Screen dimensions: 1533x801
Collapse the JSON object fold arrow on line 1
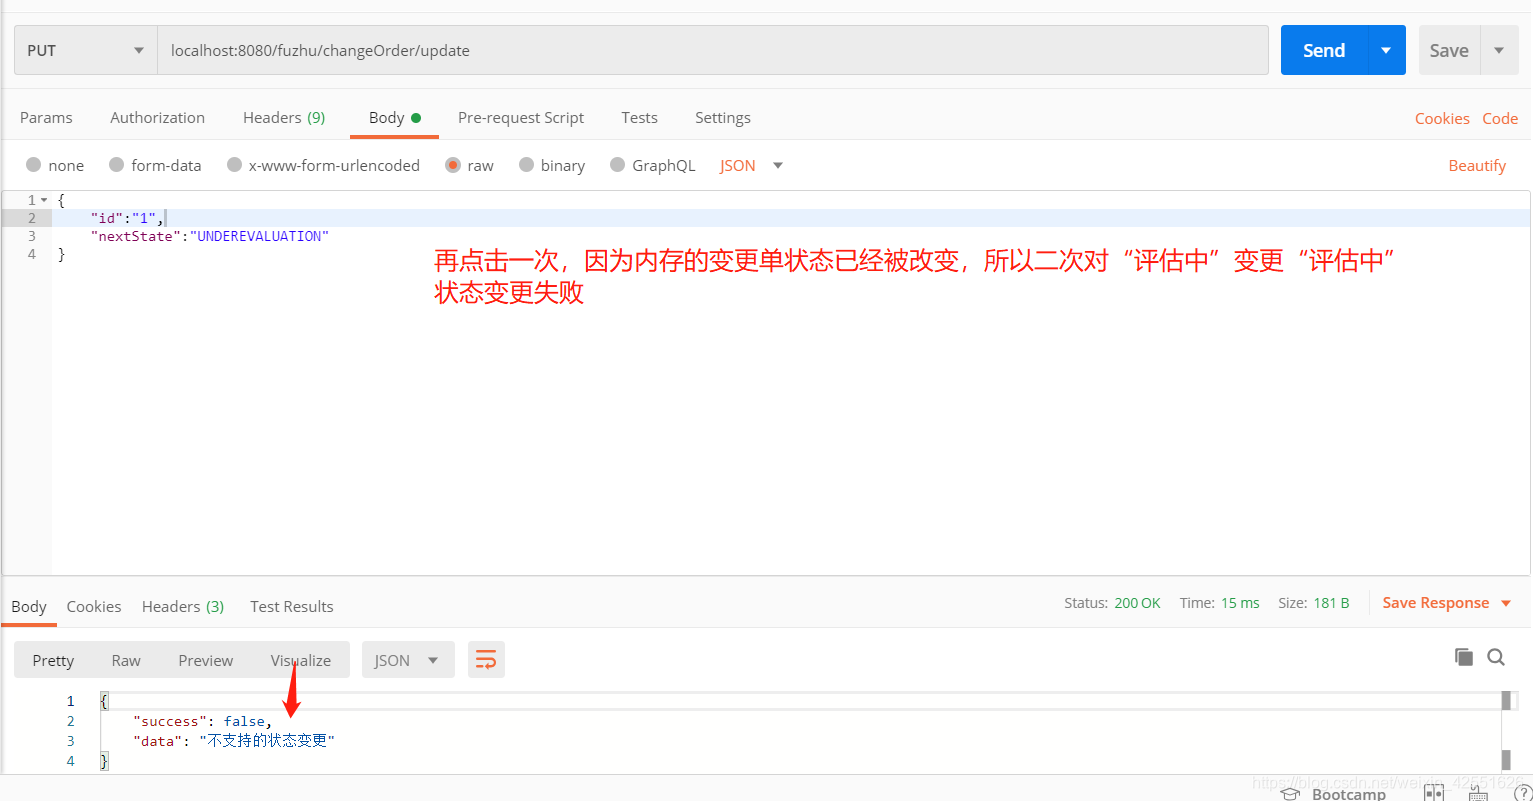(x=44, y=200)
